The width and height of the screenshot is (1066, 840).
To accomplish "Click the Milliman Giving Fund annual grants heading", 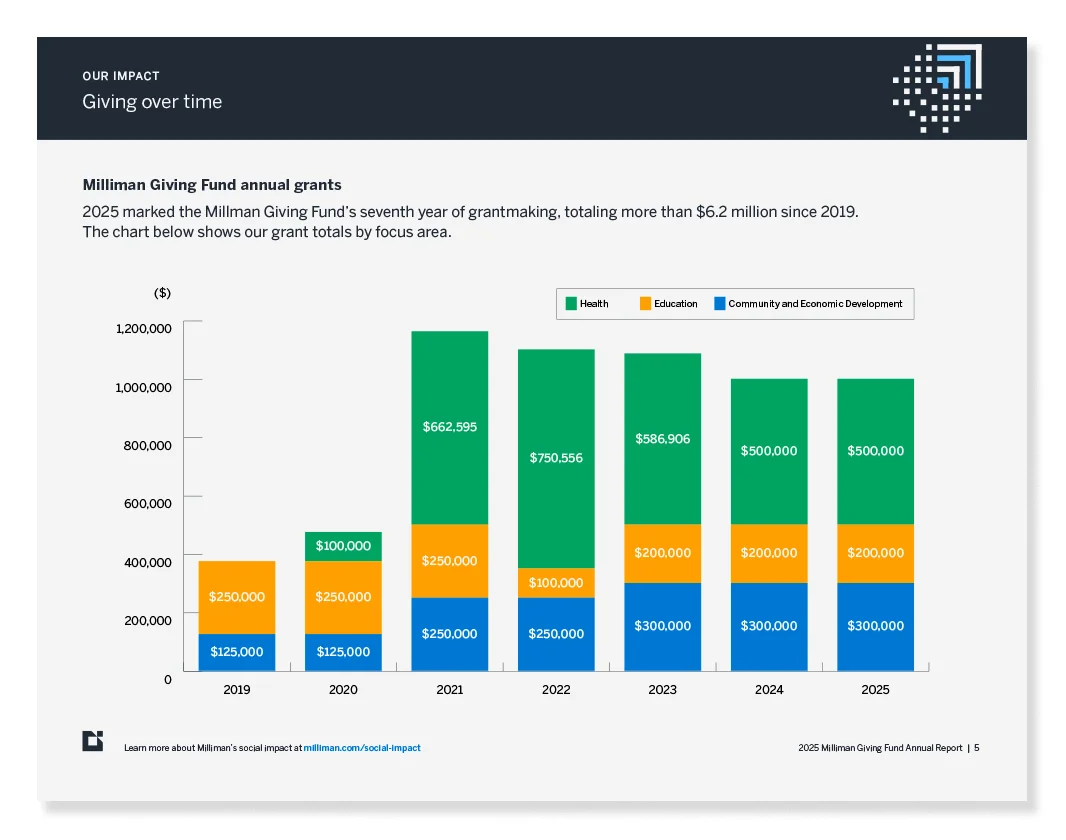I will coord(212,185).
